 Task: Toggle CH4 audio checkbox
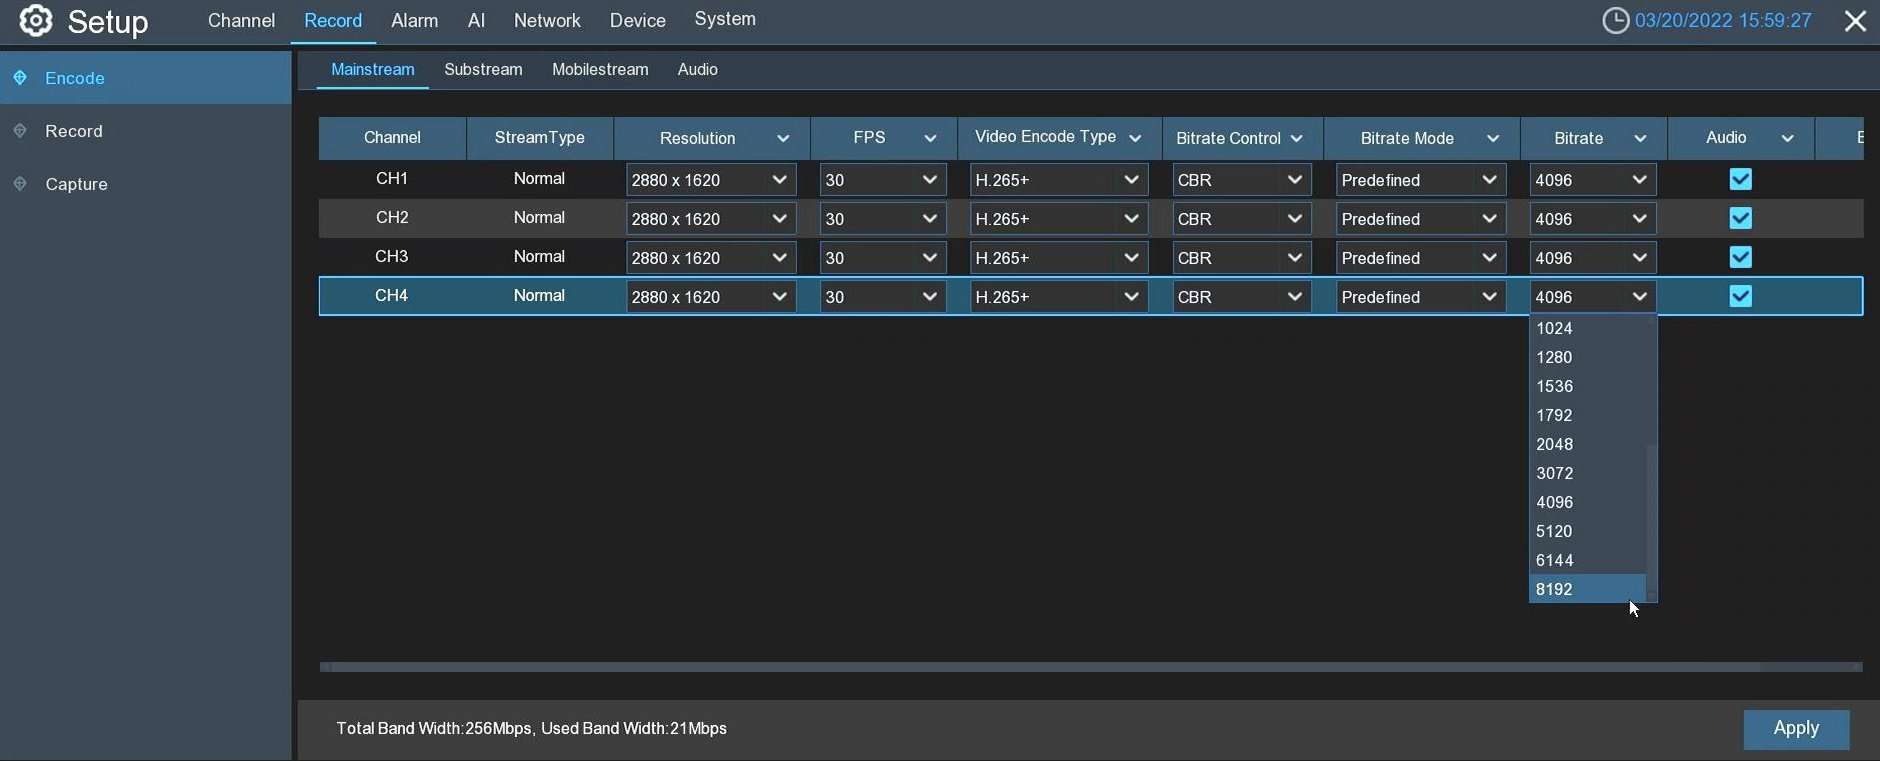tap(1740, 296)
